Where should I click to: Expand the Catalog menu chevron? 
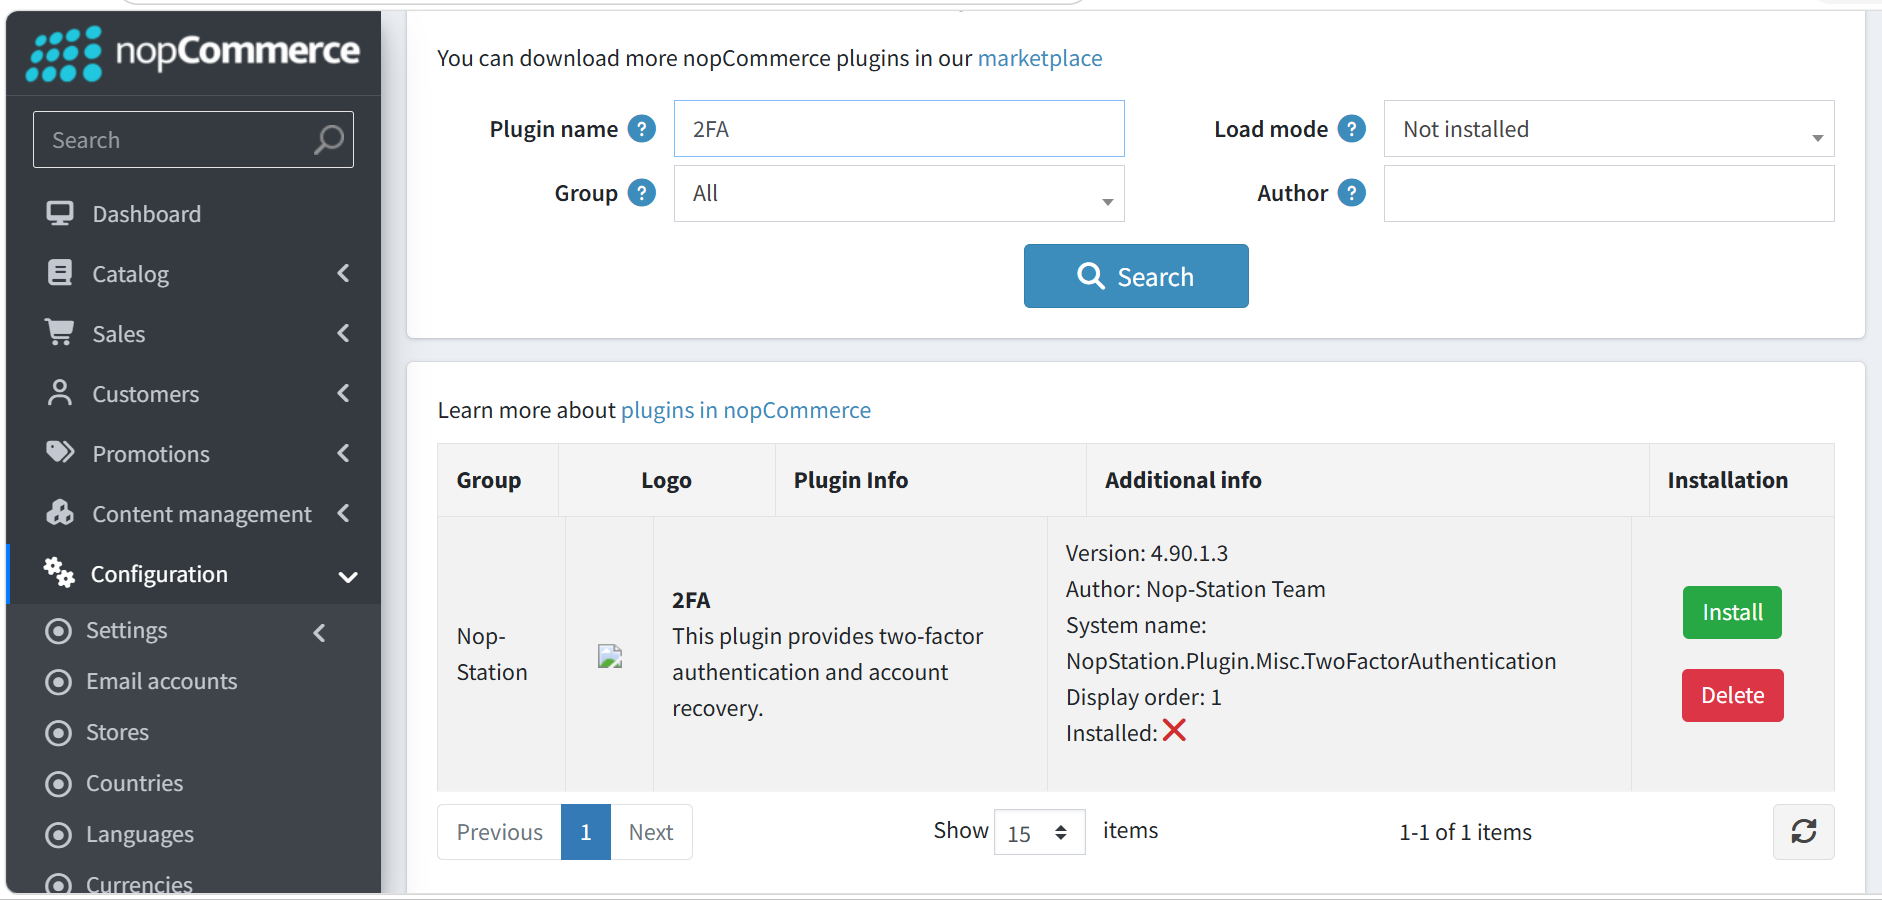coord(344,273)
